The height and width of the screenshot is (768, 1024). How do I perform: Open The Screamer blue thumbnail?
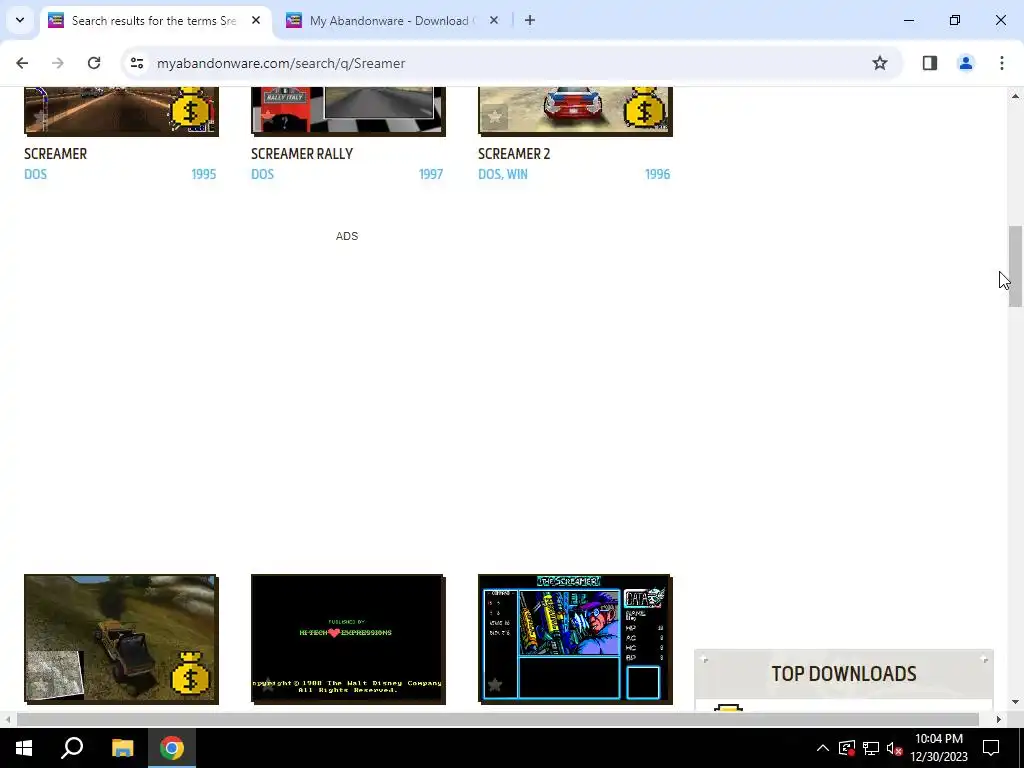pyautogui.click(x=575, y=639)
